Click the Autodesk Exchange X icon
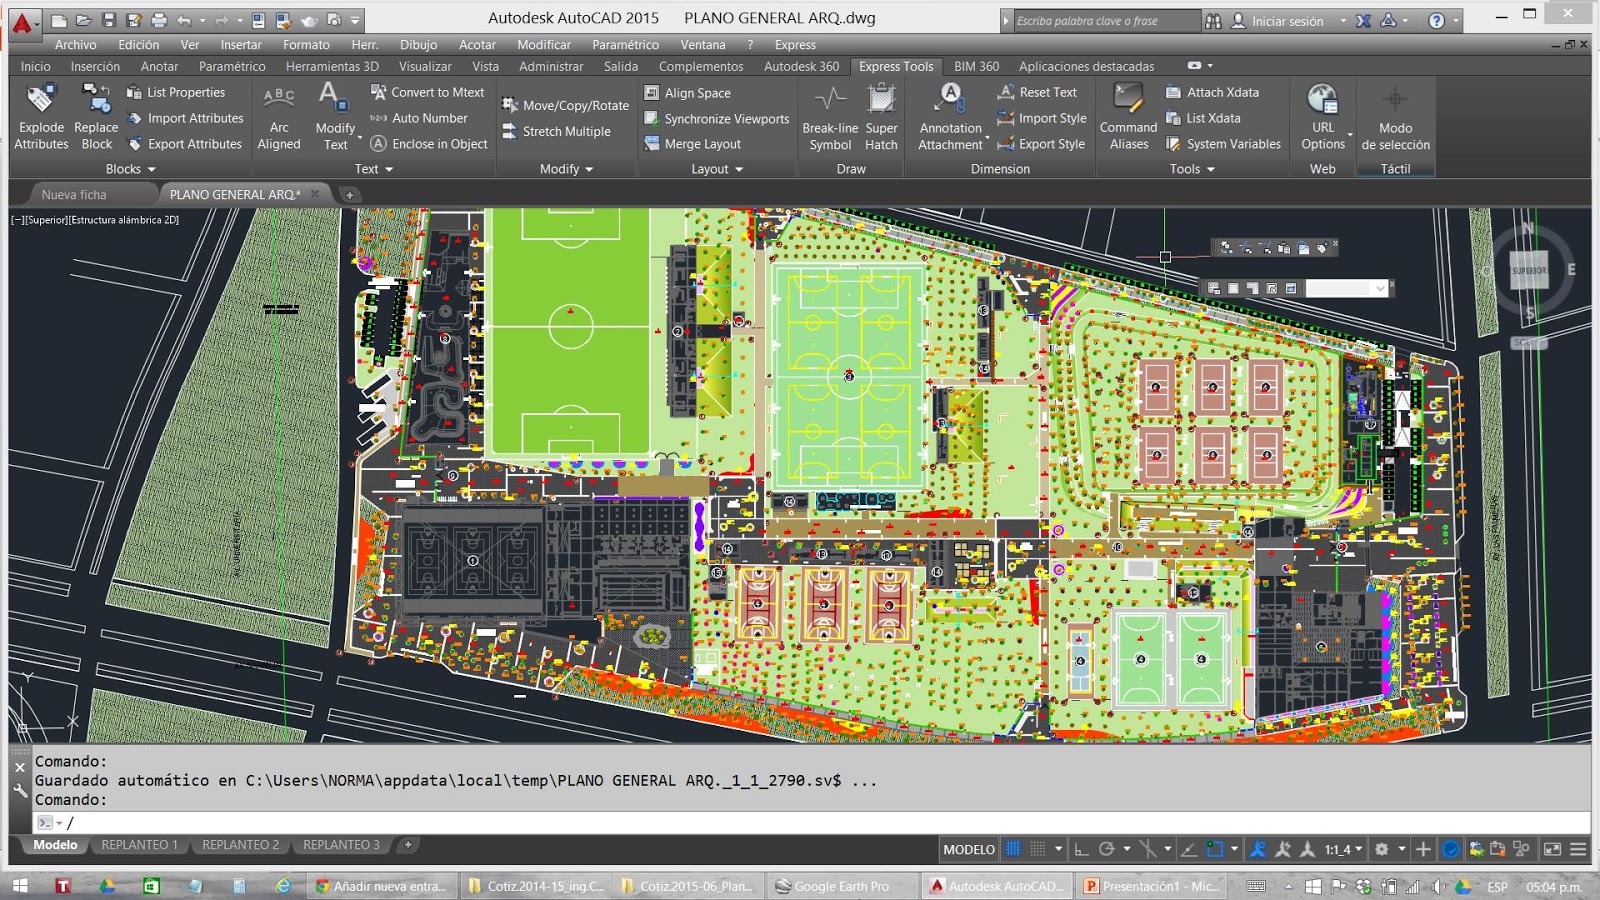 point(1363,20)
